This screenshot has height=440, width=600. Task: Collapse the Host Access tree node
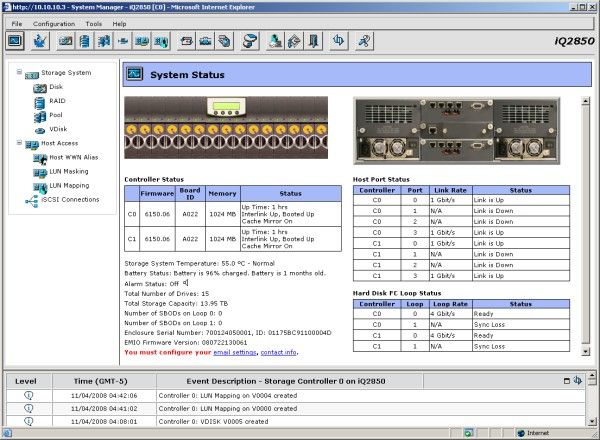[x=19, y=143]
